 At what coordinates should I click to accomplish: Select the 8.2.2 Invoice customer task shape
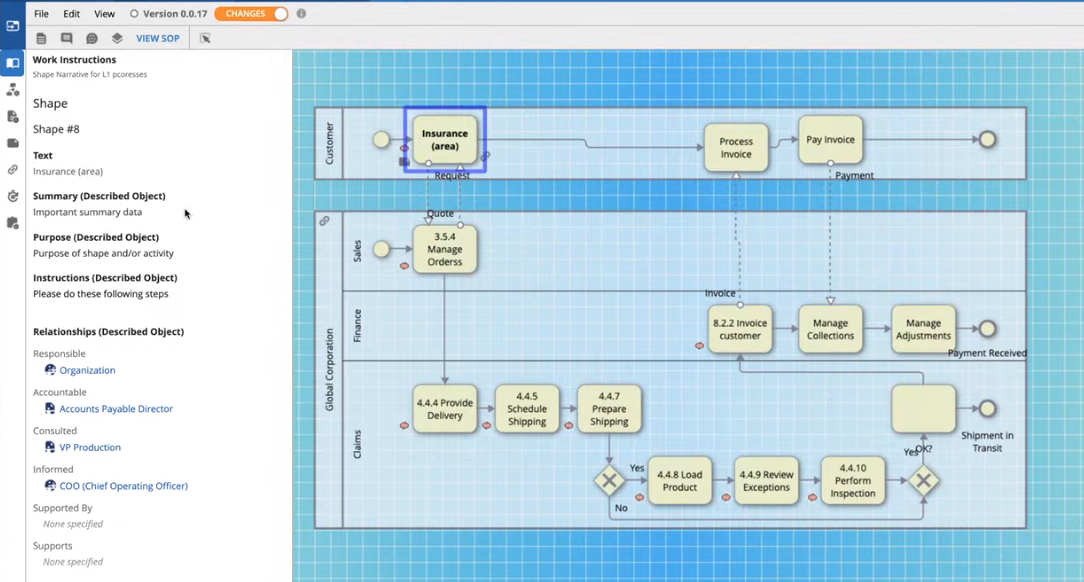point(740,329)
